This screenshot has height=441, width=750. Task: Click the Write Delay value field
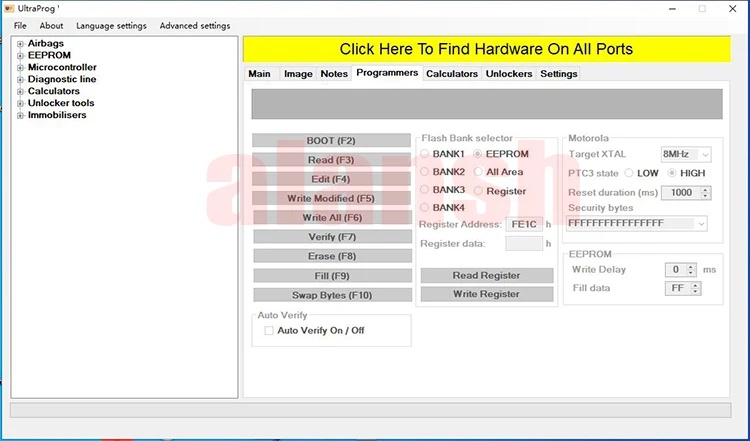(x=676, y=270)
